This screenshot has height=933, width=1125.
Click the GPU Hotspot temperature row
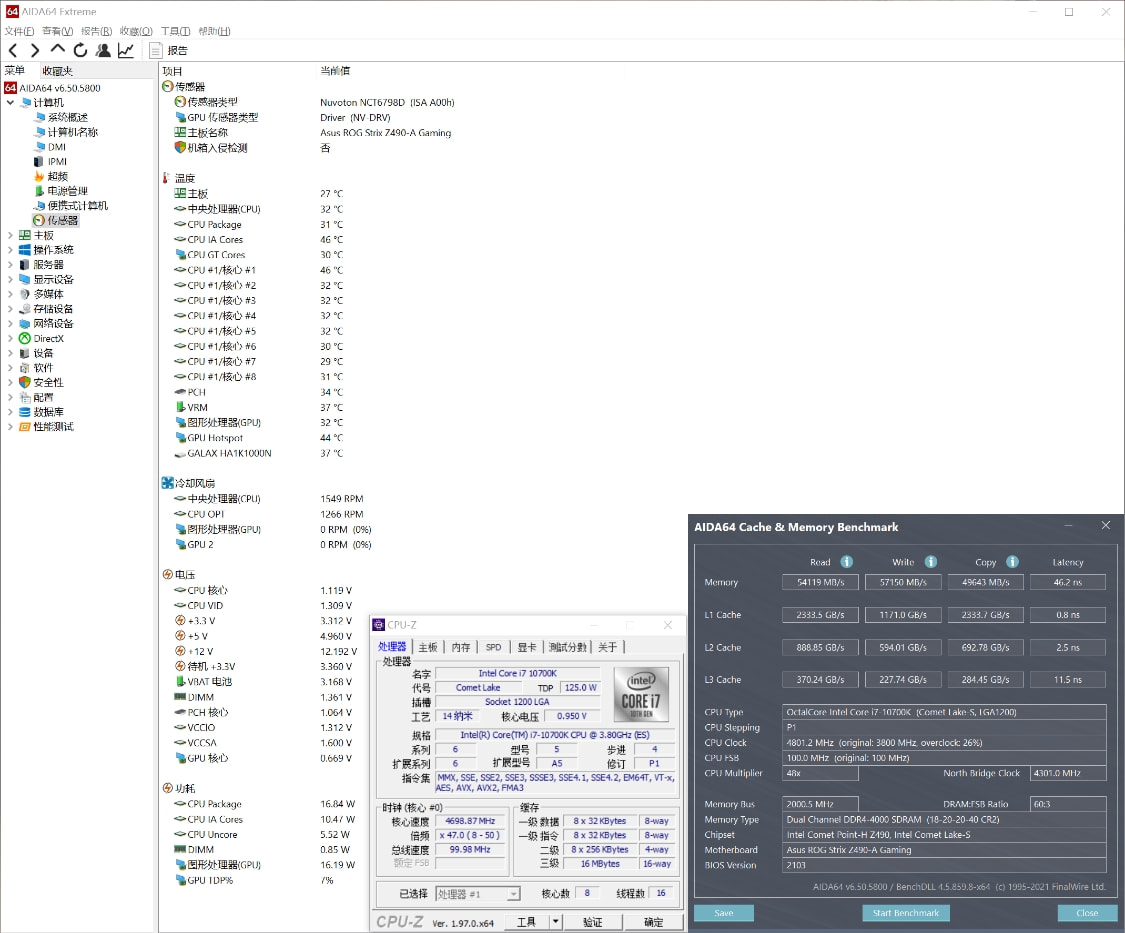[258, 438]
